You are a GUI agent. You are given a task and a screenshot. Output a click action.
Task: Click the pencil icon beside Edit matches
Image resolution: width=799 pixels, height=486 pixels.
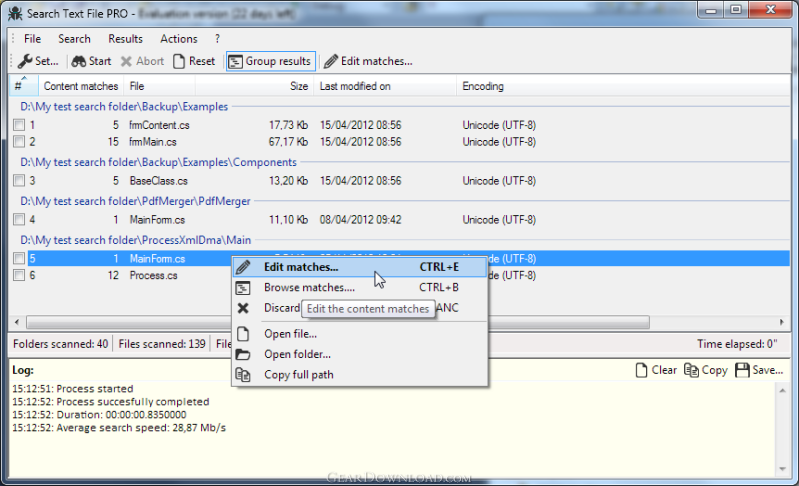coord(243,267)
